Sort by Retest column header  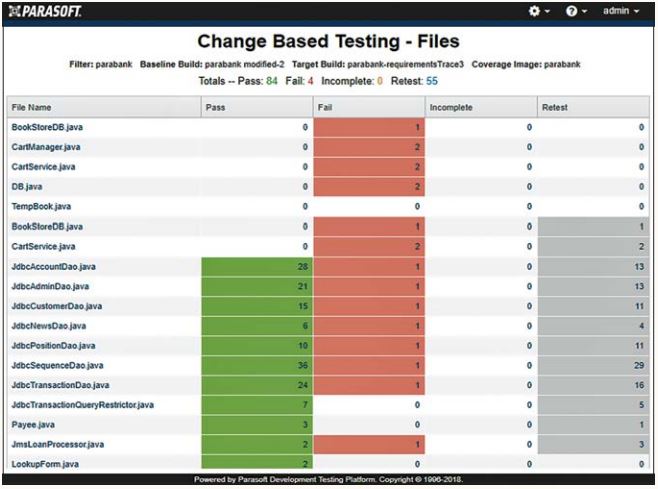click(554, 107)
